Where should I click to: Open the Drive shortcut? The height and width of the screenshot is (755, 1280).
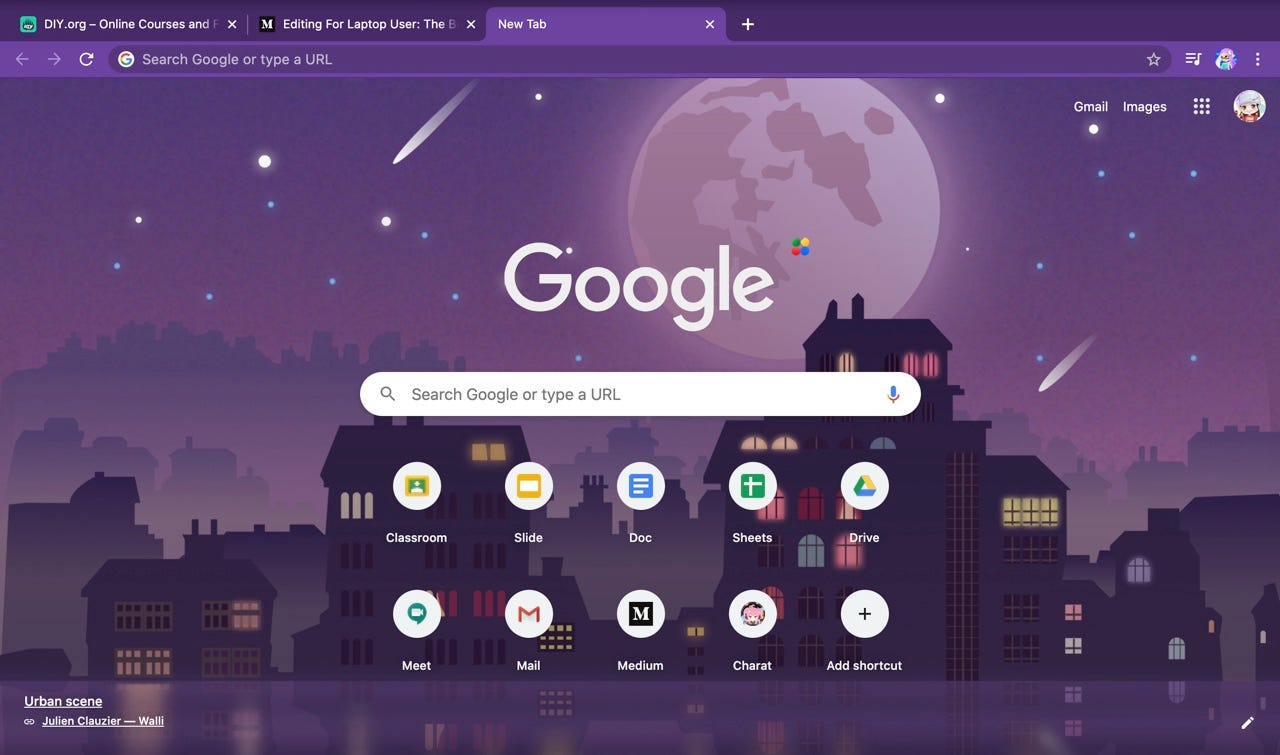[x=865, y=487]
